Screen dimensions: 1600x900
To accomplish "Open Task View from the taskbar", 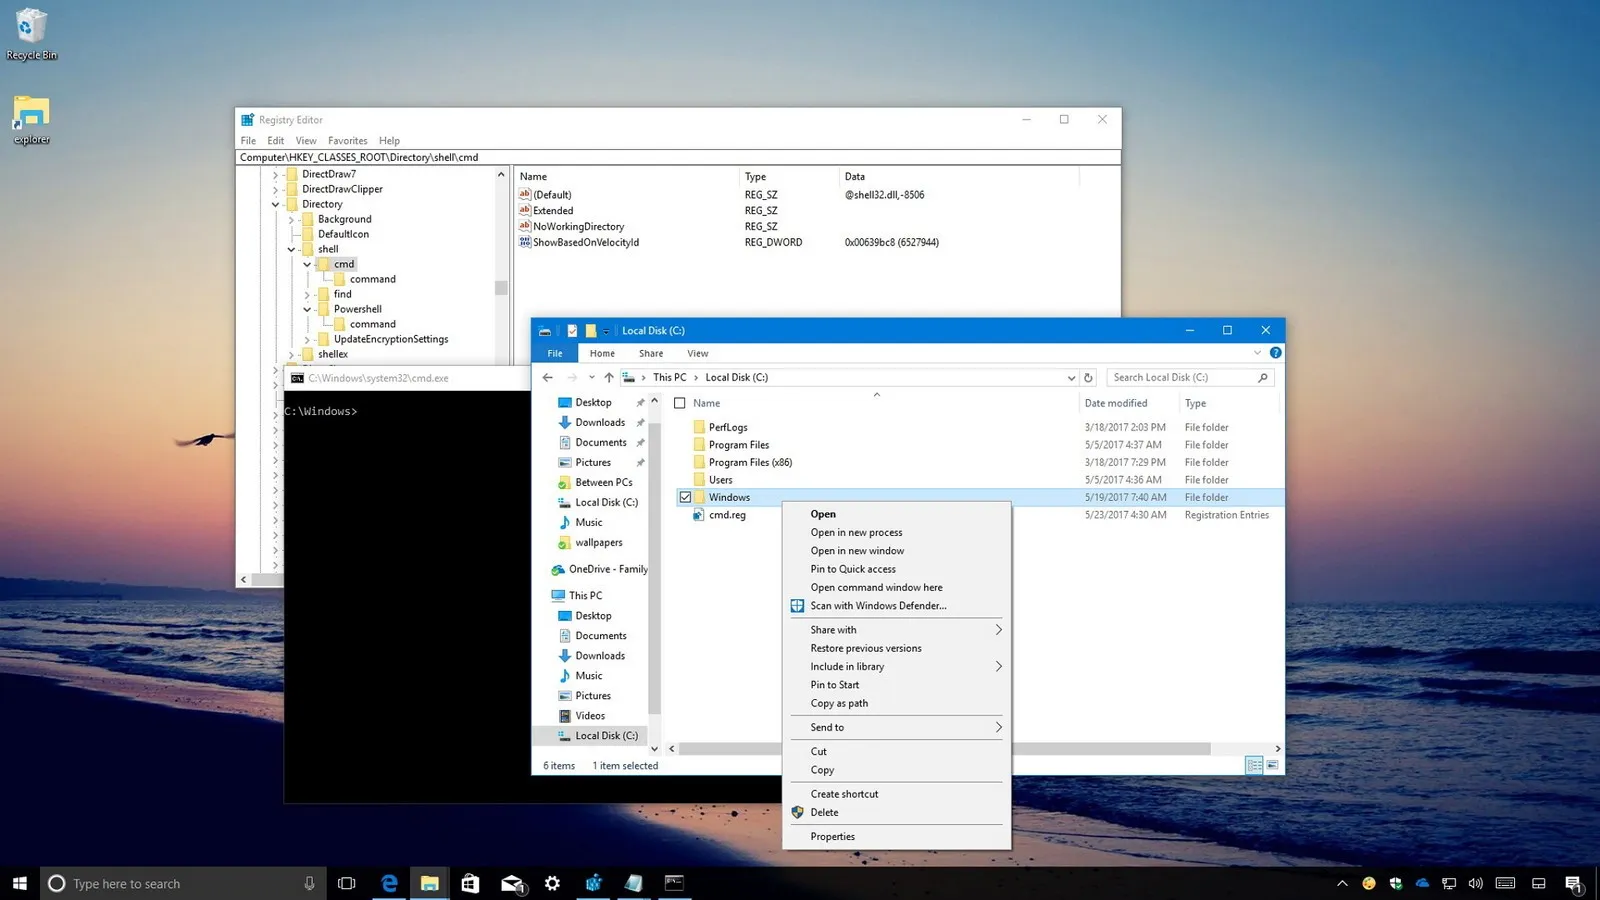I will [347, 883].
